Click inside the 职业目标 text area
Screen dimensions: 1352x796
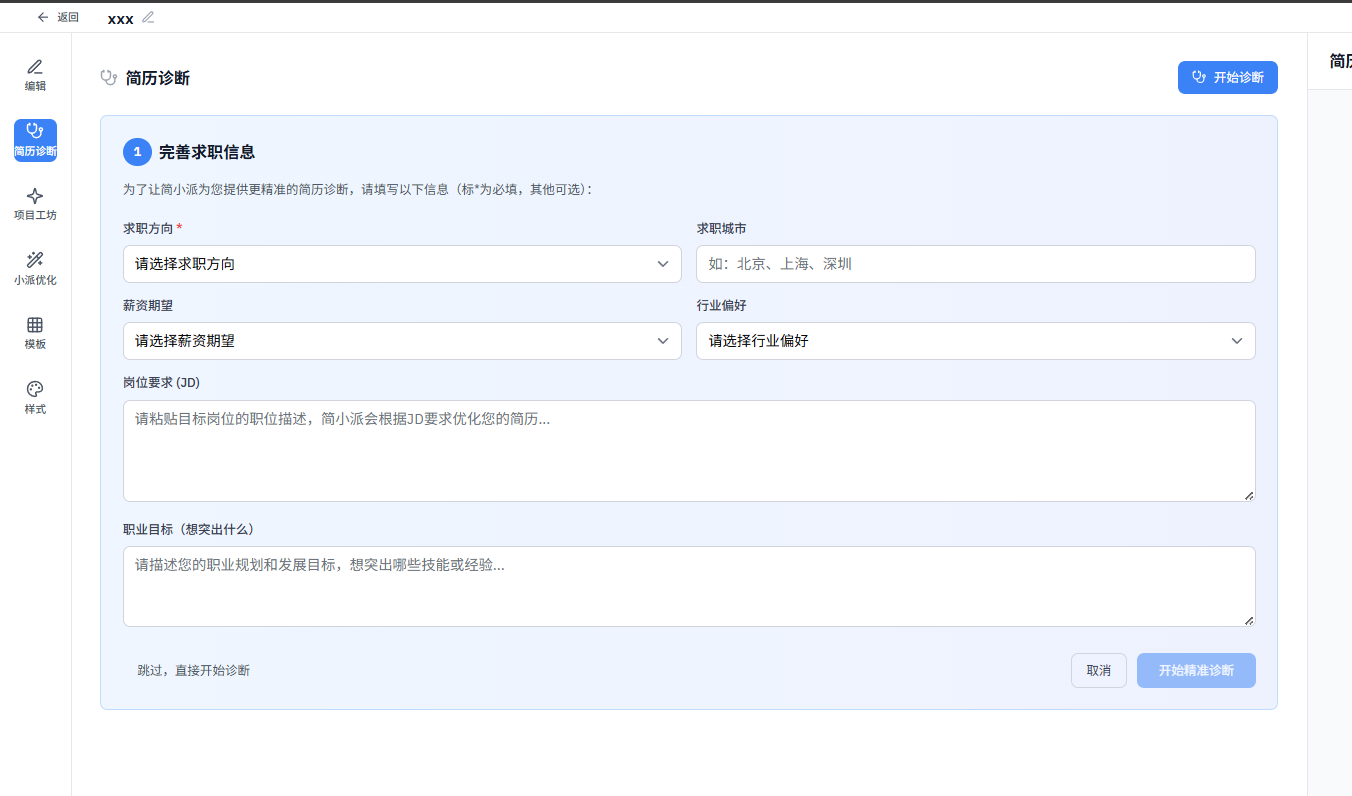point(688,585)
